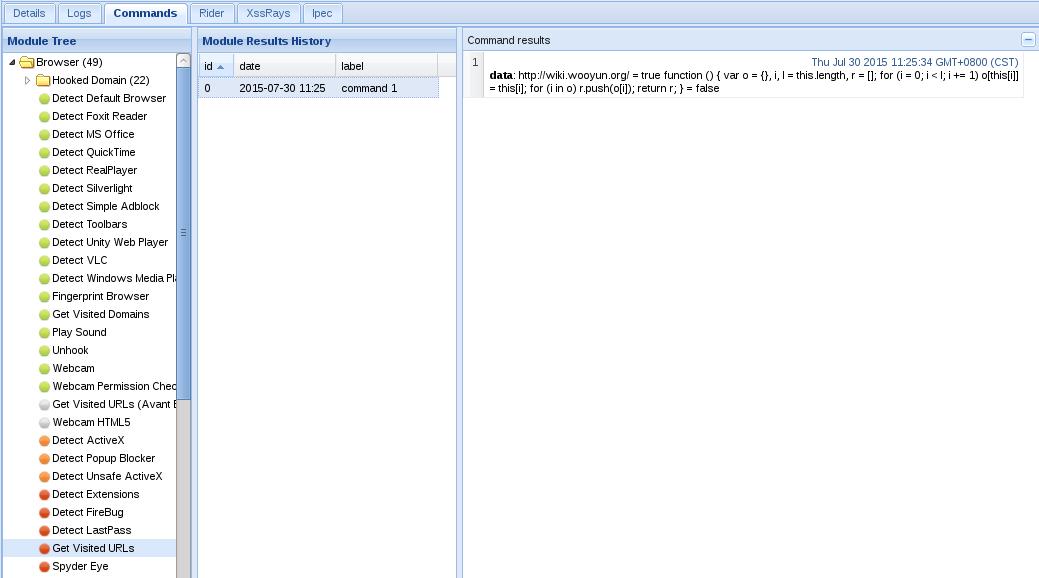Open the XssRays tab
Viewport: 1039px width, 578px height.
pyautogui.click(x=268, y=13)
